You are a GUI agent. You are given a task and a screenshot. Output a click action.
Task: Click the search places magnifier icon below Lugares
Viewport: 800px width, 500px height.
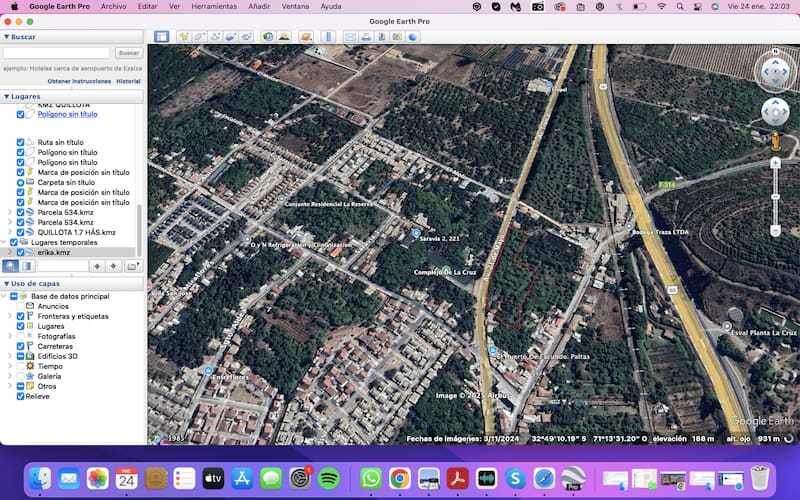tap(11, 266)
